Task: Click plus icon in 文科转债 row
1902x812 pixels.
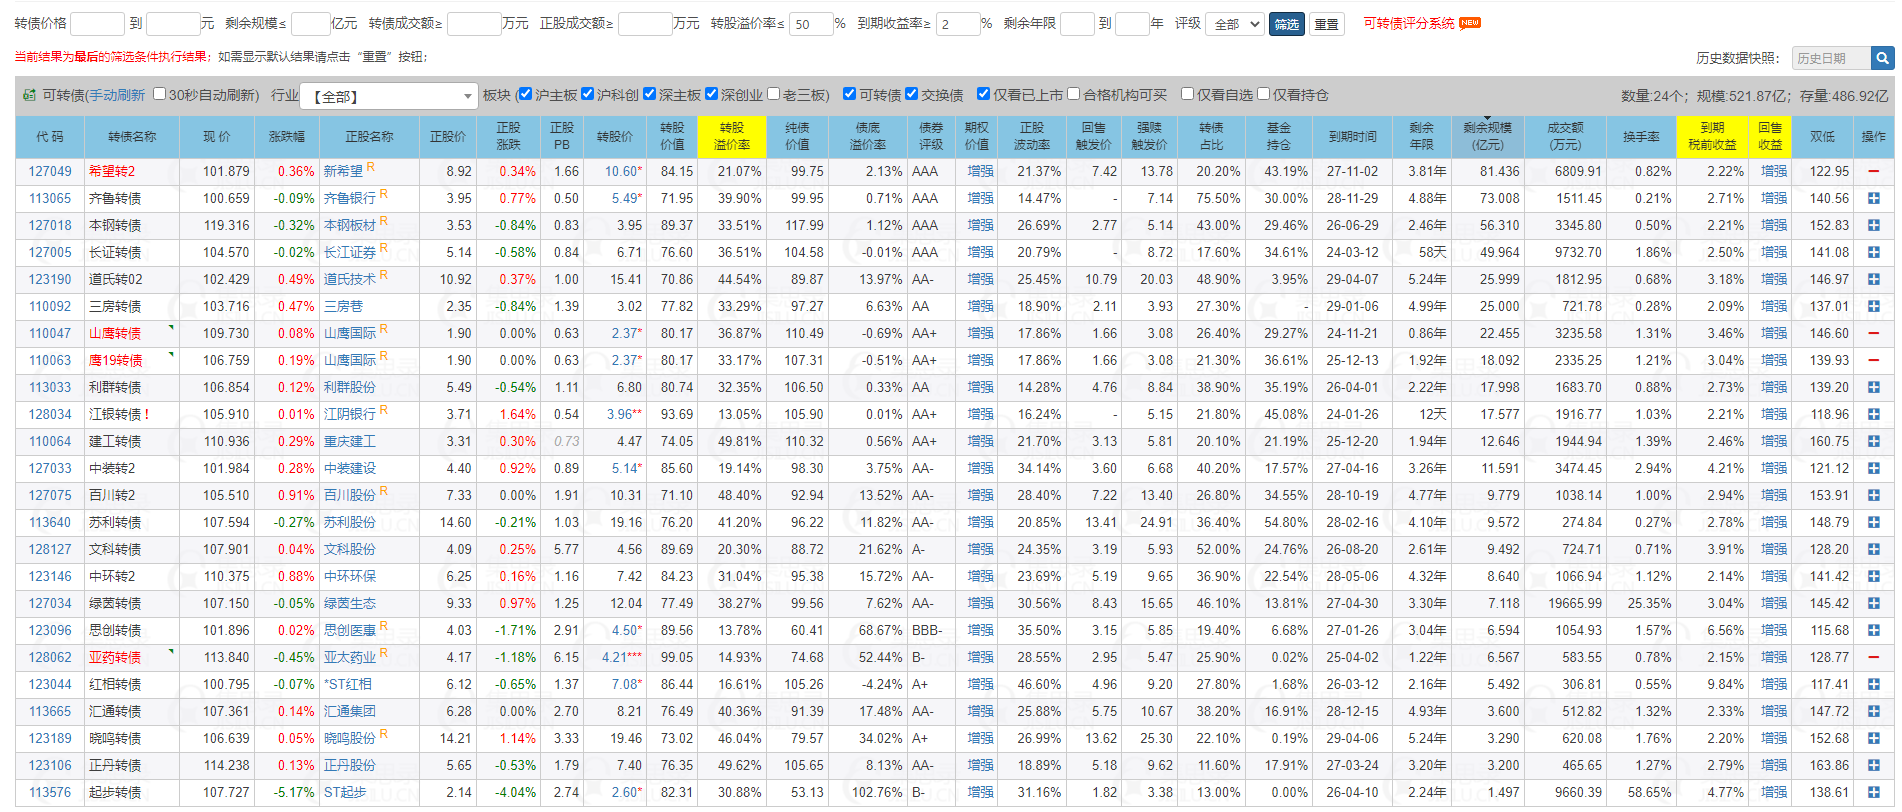Action: tap(1873, 550)
